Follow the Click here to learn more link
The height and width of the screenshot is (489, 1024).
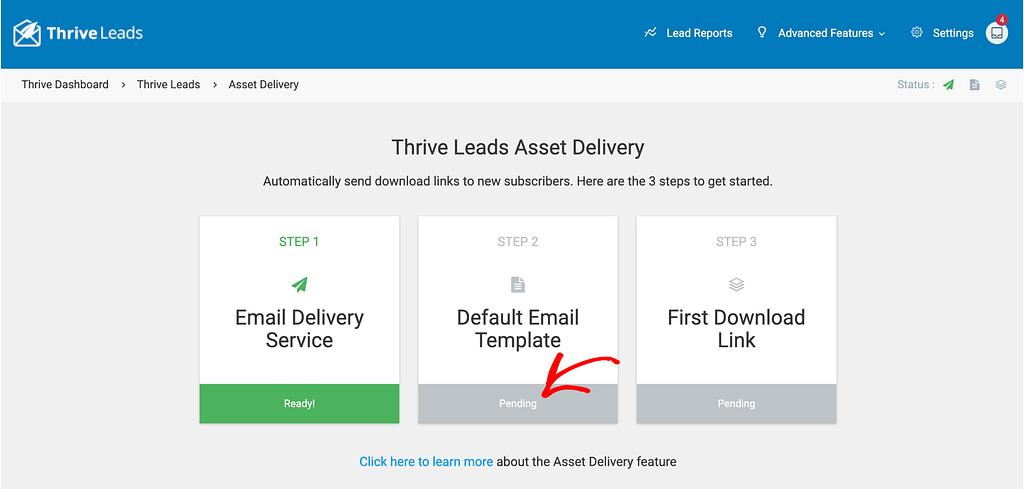[x=426, y=462]
